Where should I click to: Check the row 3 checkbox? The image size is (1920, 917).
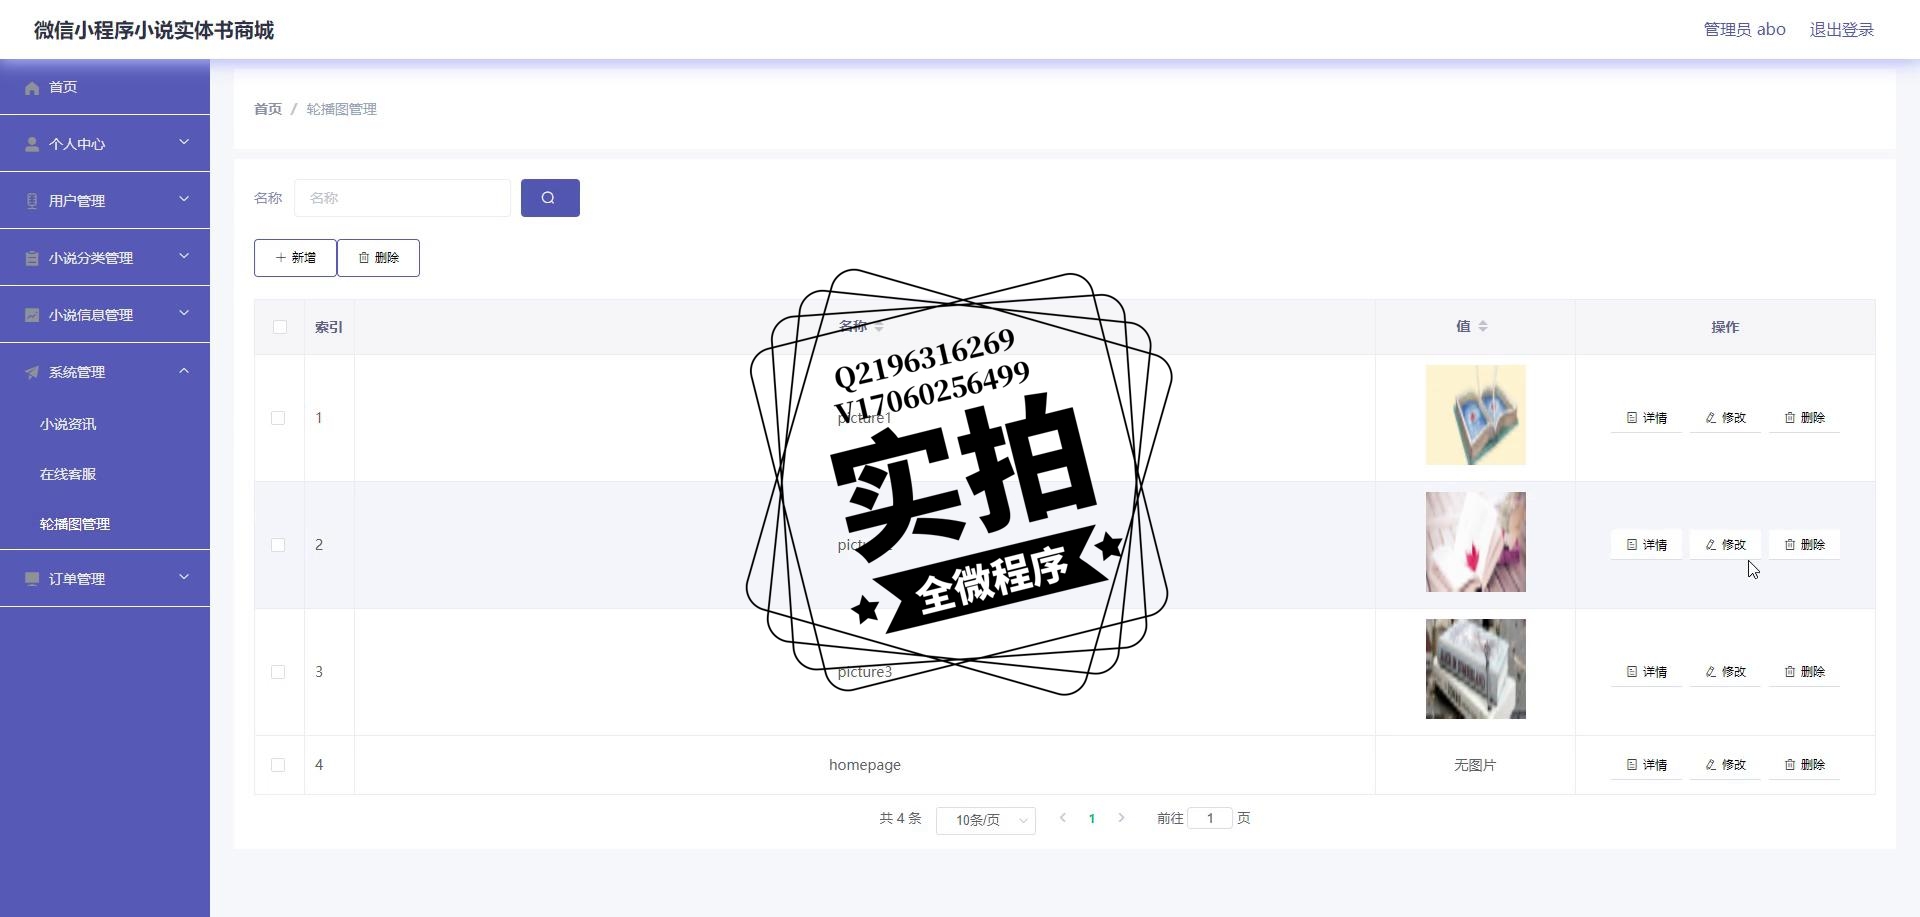[x=278, y=672]
